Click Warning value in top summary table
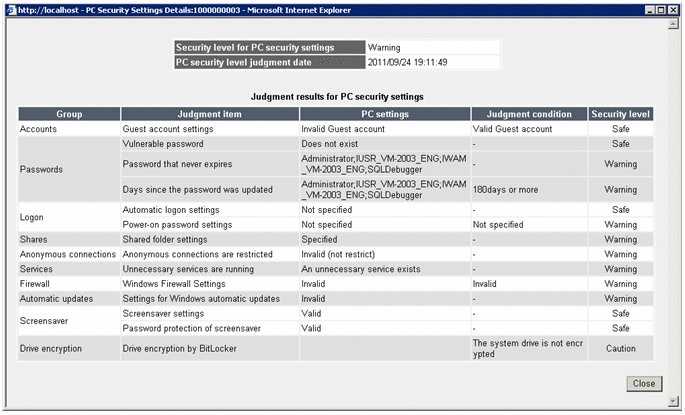This screenshot has height=415, width=685. 432,47
